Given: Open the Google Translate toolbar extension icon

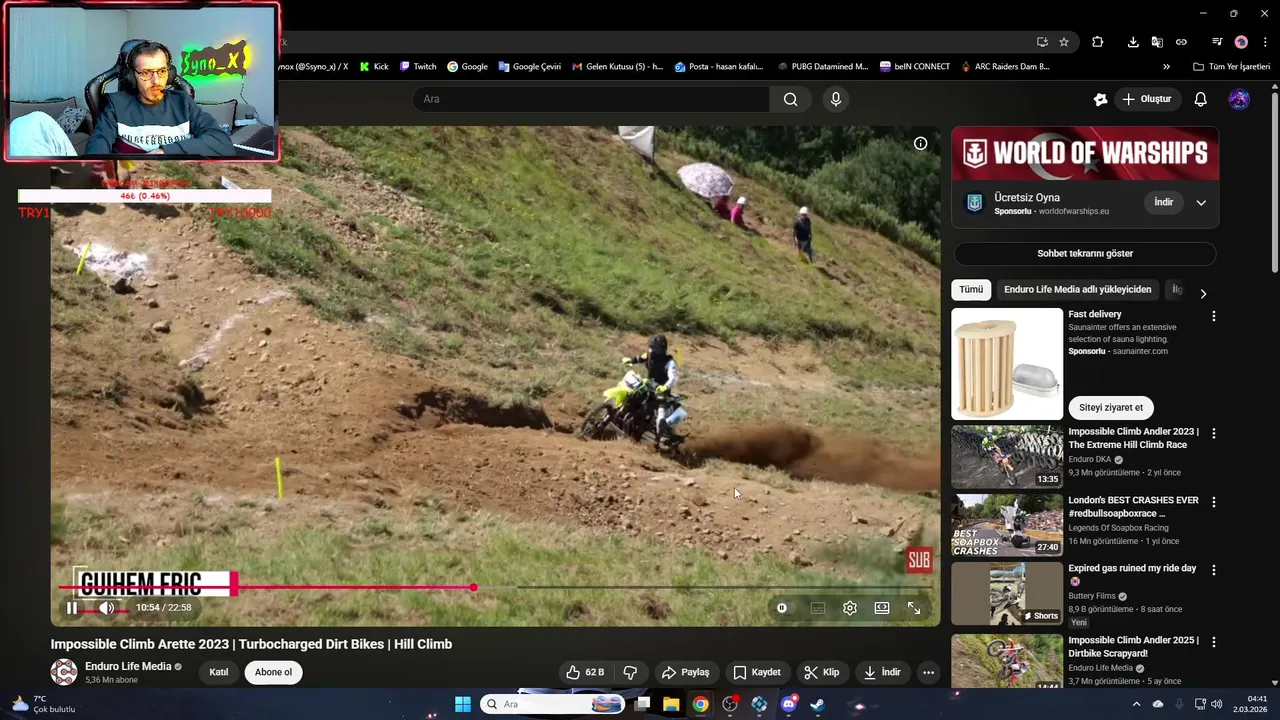Looking at the screenshot, I should click(1157, 42).
